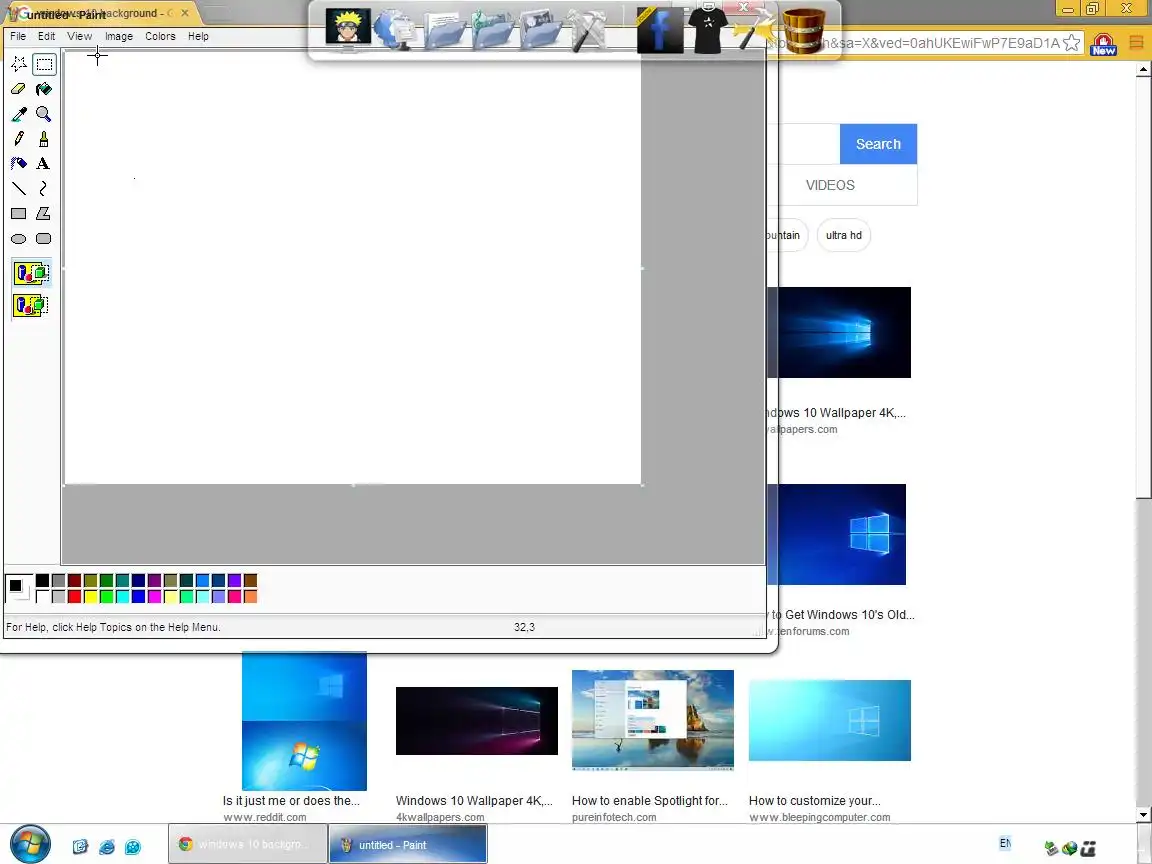Open the Edit menu

point(46,36)
